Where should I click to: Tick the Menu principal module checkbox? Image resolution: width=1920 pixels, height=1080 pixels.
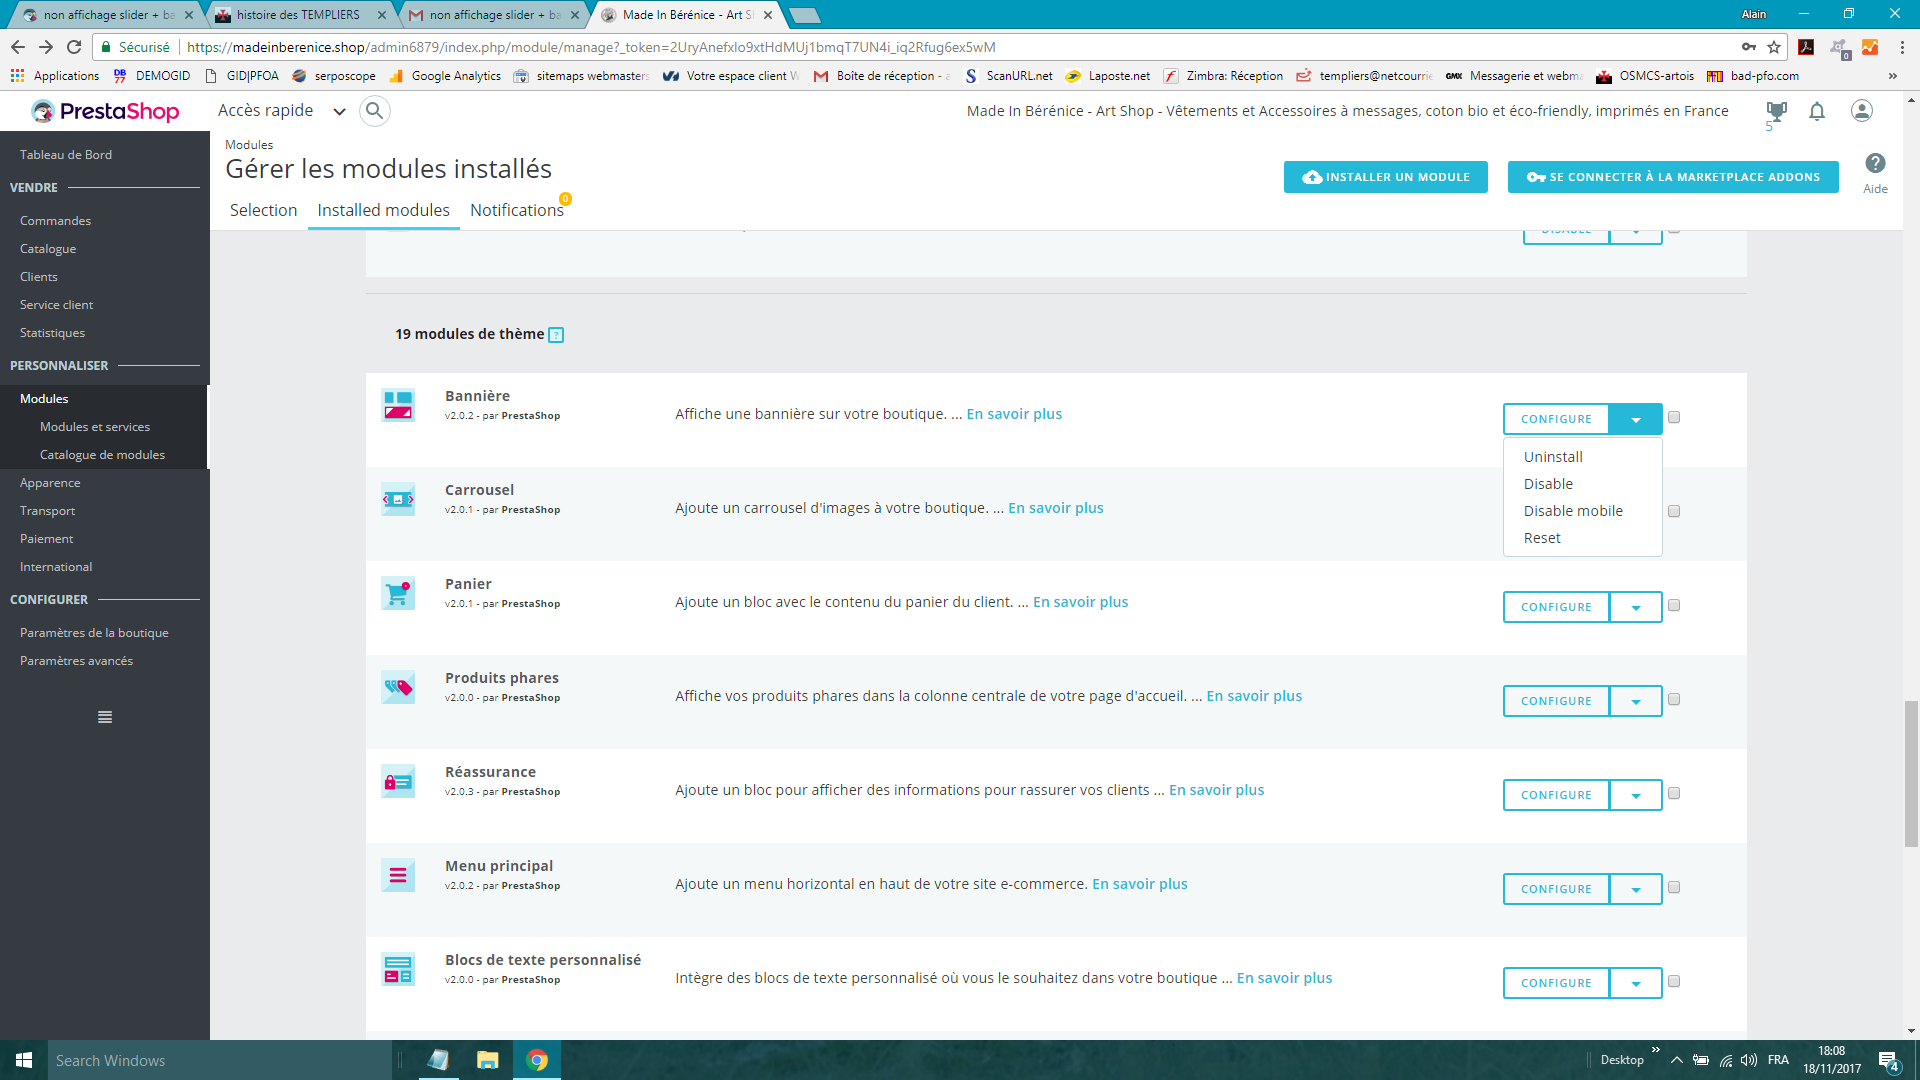(x=1674, y=888)
